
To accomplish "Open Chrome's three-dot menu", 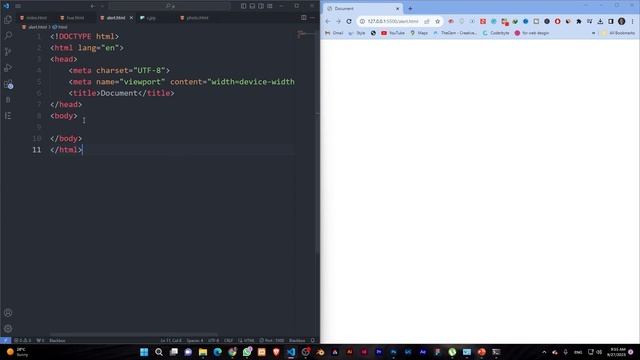I will 632,21.
